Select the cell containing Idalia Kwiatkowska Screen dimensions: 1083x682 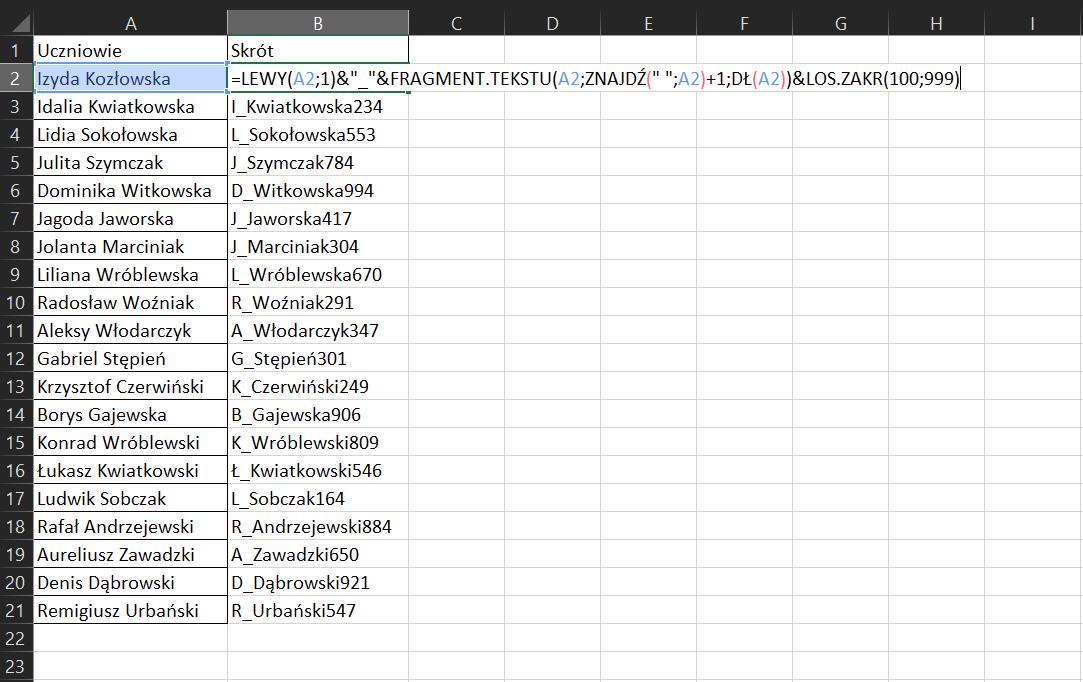(130, 106)
